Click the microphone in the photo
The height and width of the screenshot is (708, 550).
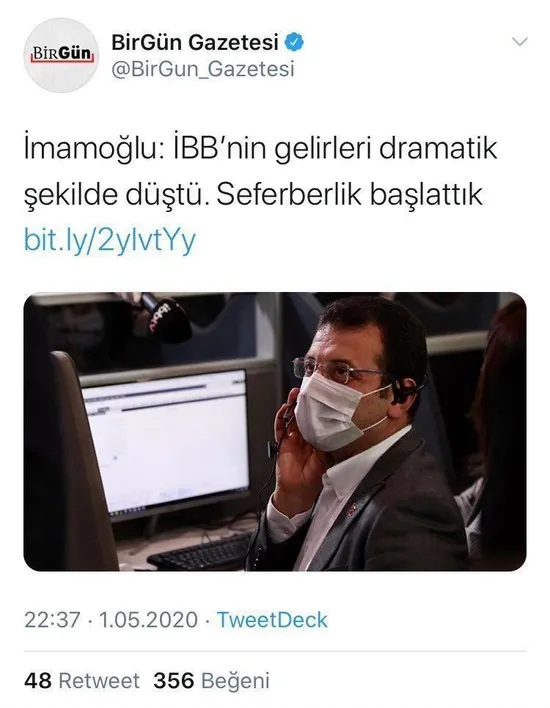coord(166,317)
